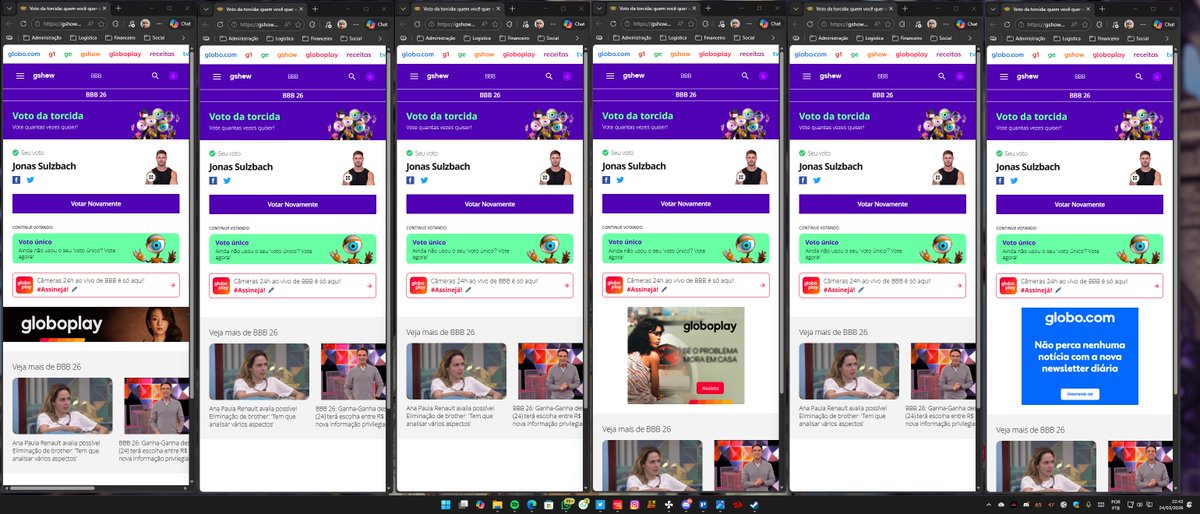The width and height of the screenshot is (1200, 514).
Task: Open Ana Paula Renault thumbnail, second window
Action: (x=259, y=372)
